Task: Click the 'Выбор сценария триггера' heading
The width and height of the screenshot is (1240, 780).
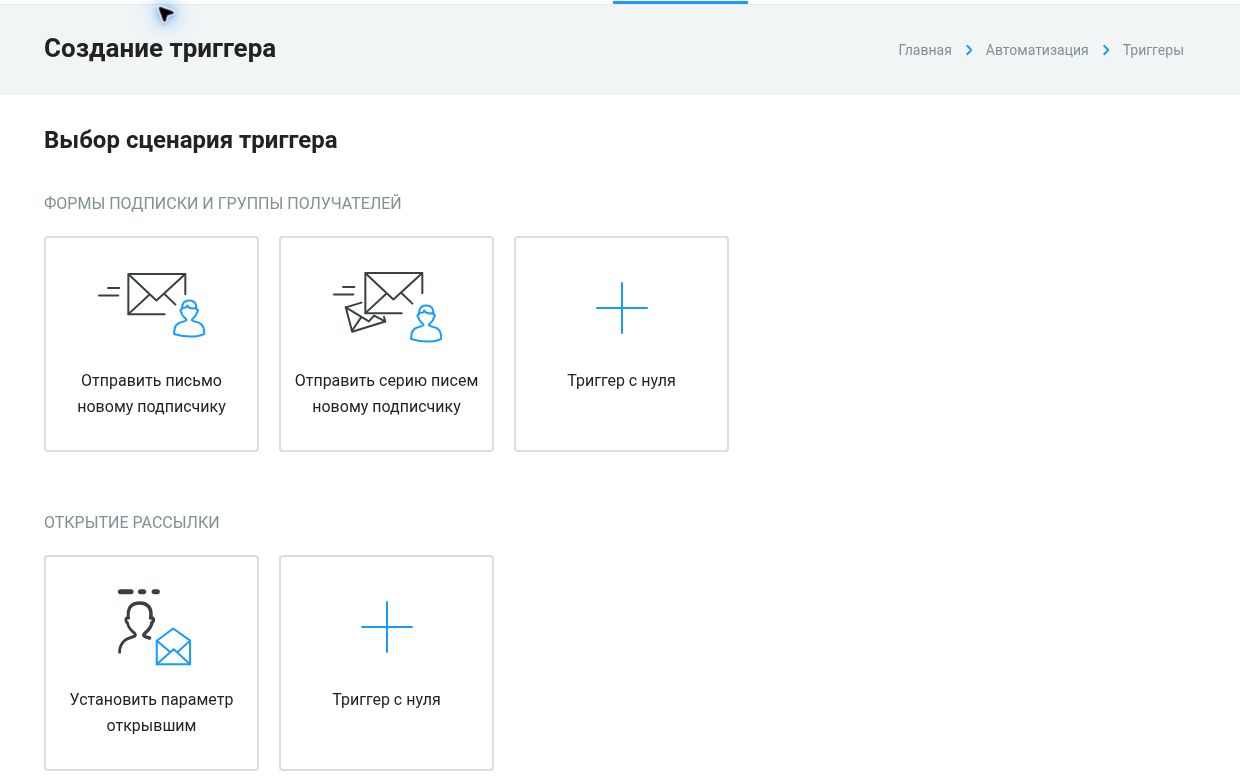Action: click(191, 141)
